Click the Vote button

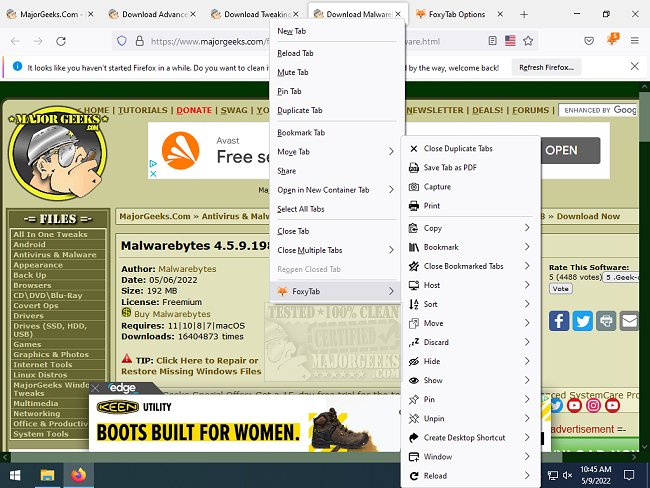point(560,289)
